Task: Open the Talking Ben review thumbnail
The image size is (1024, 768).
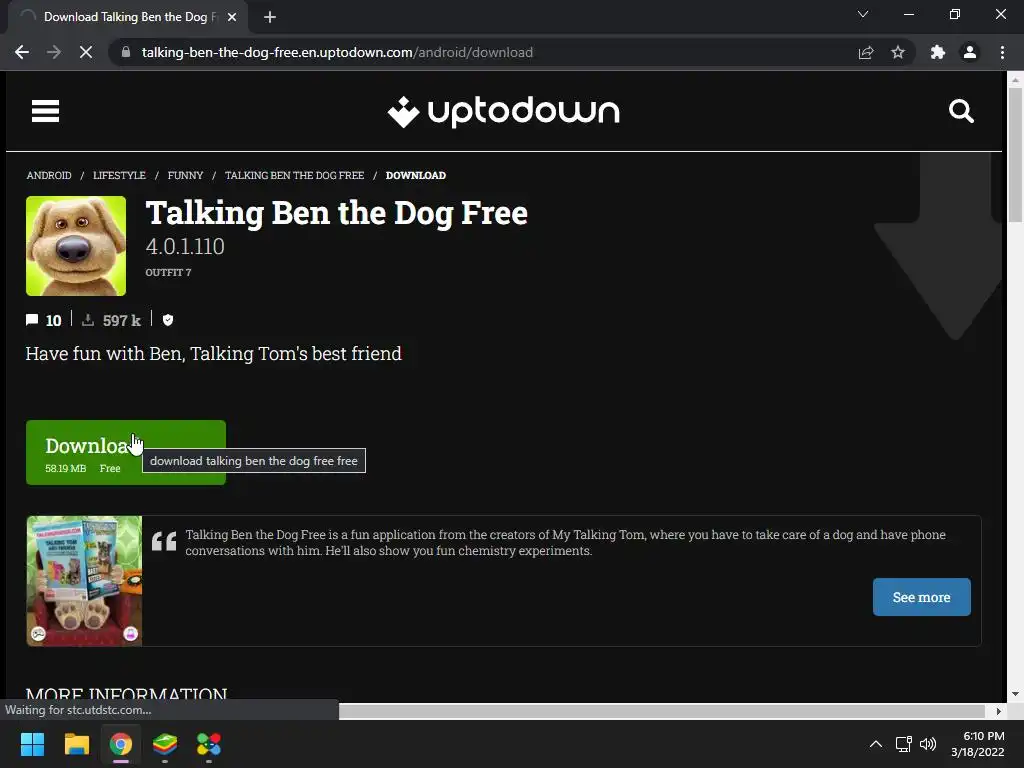Action: pyautogui.click(x=84, y=581)
